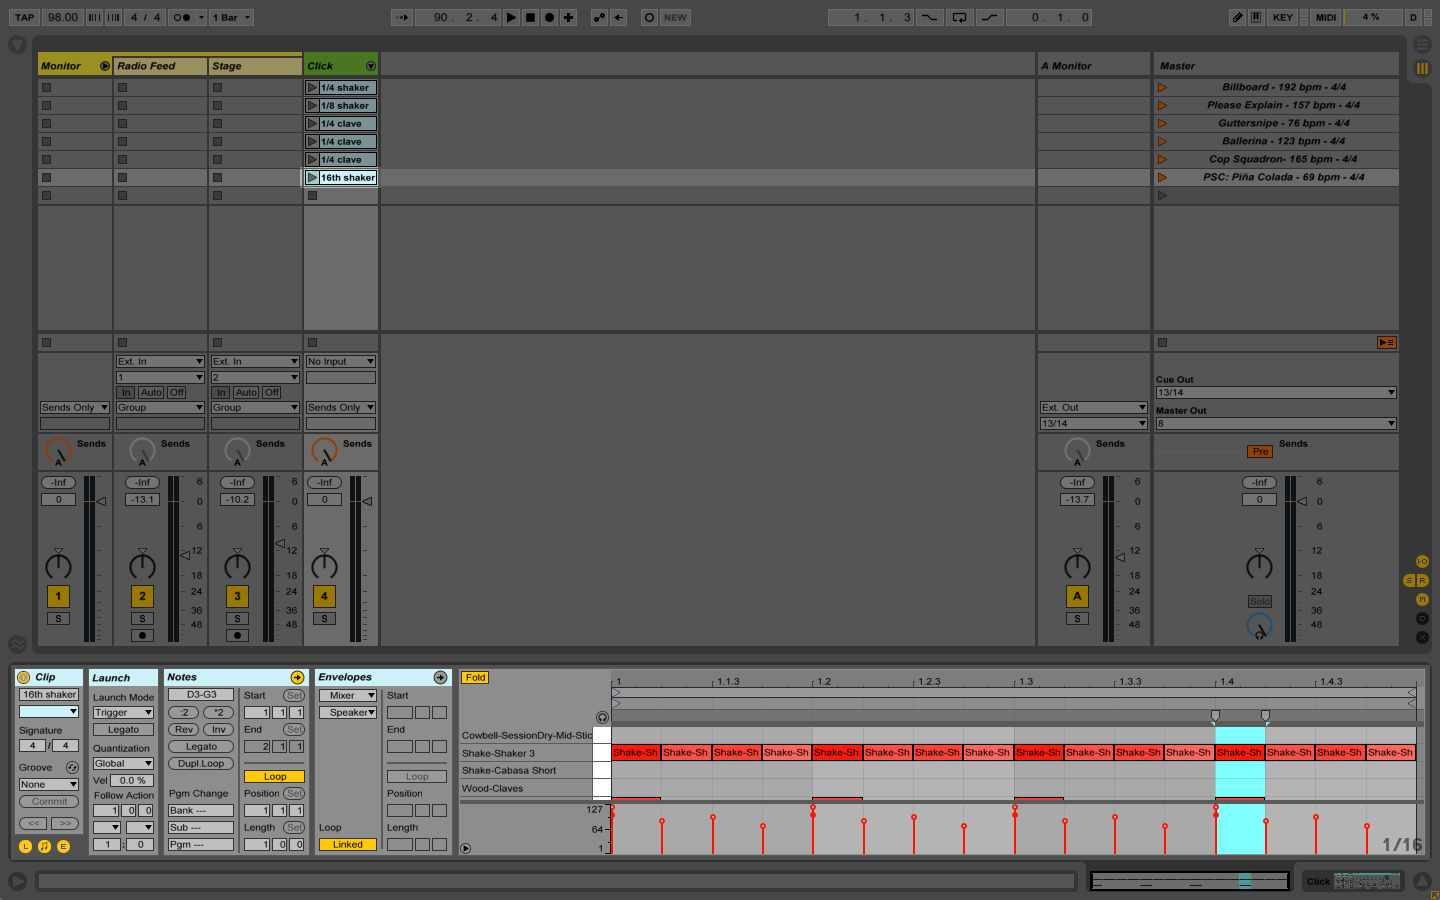The height and width of the screenshot is (900, 1440).
Task: Launch the 1/8 shaker clip
Action: tap(313, 106)
